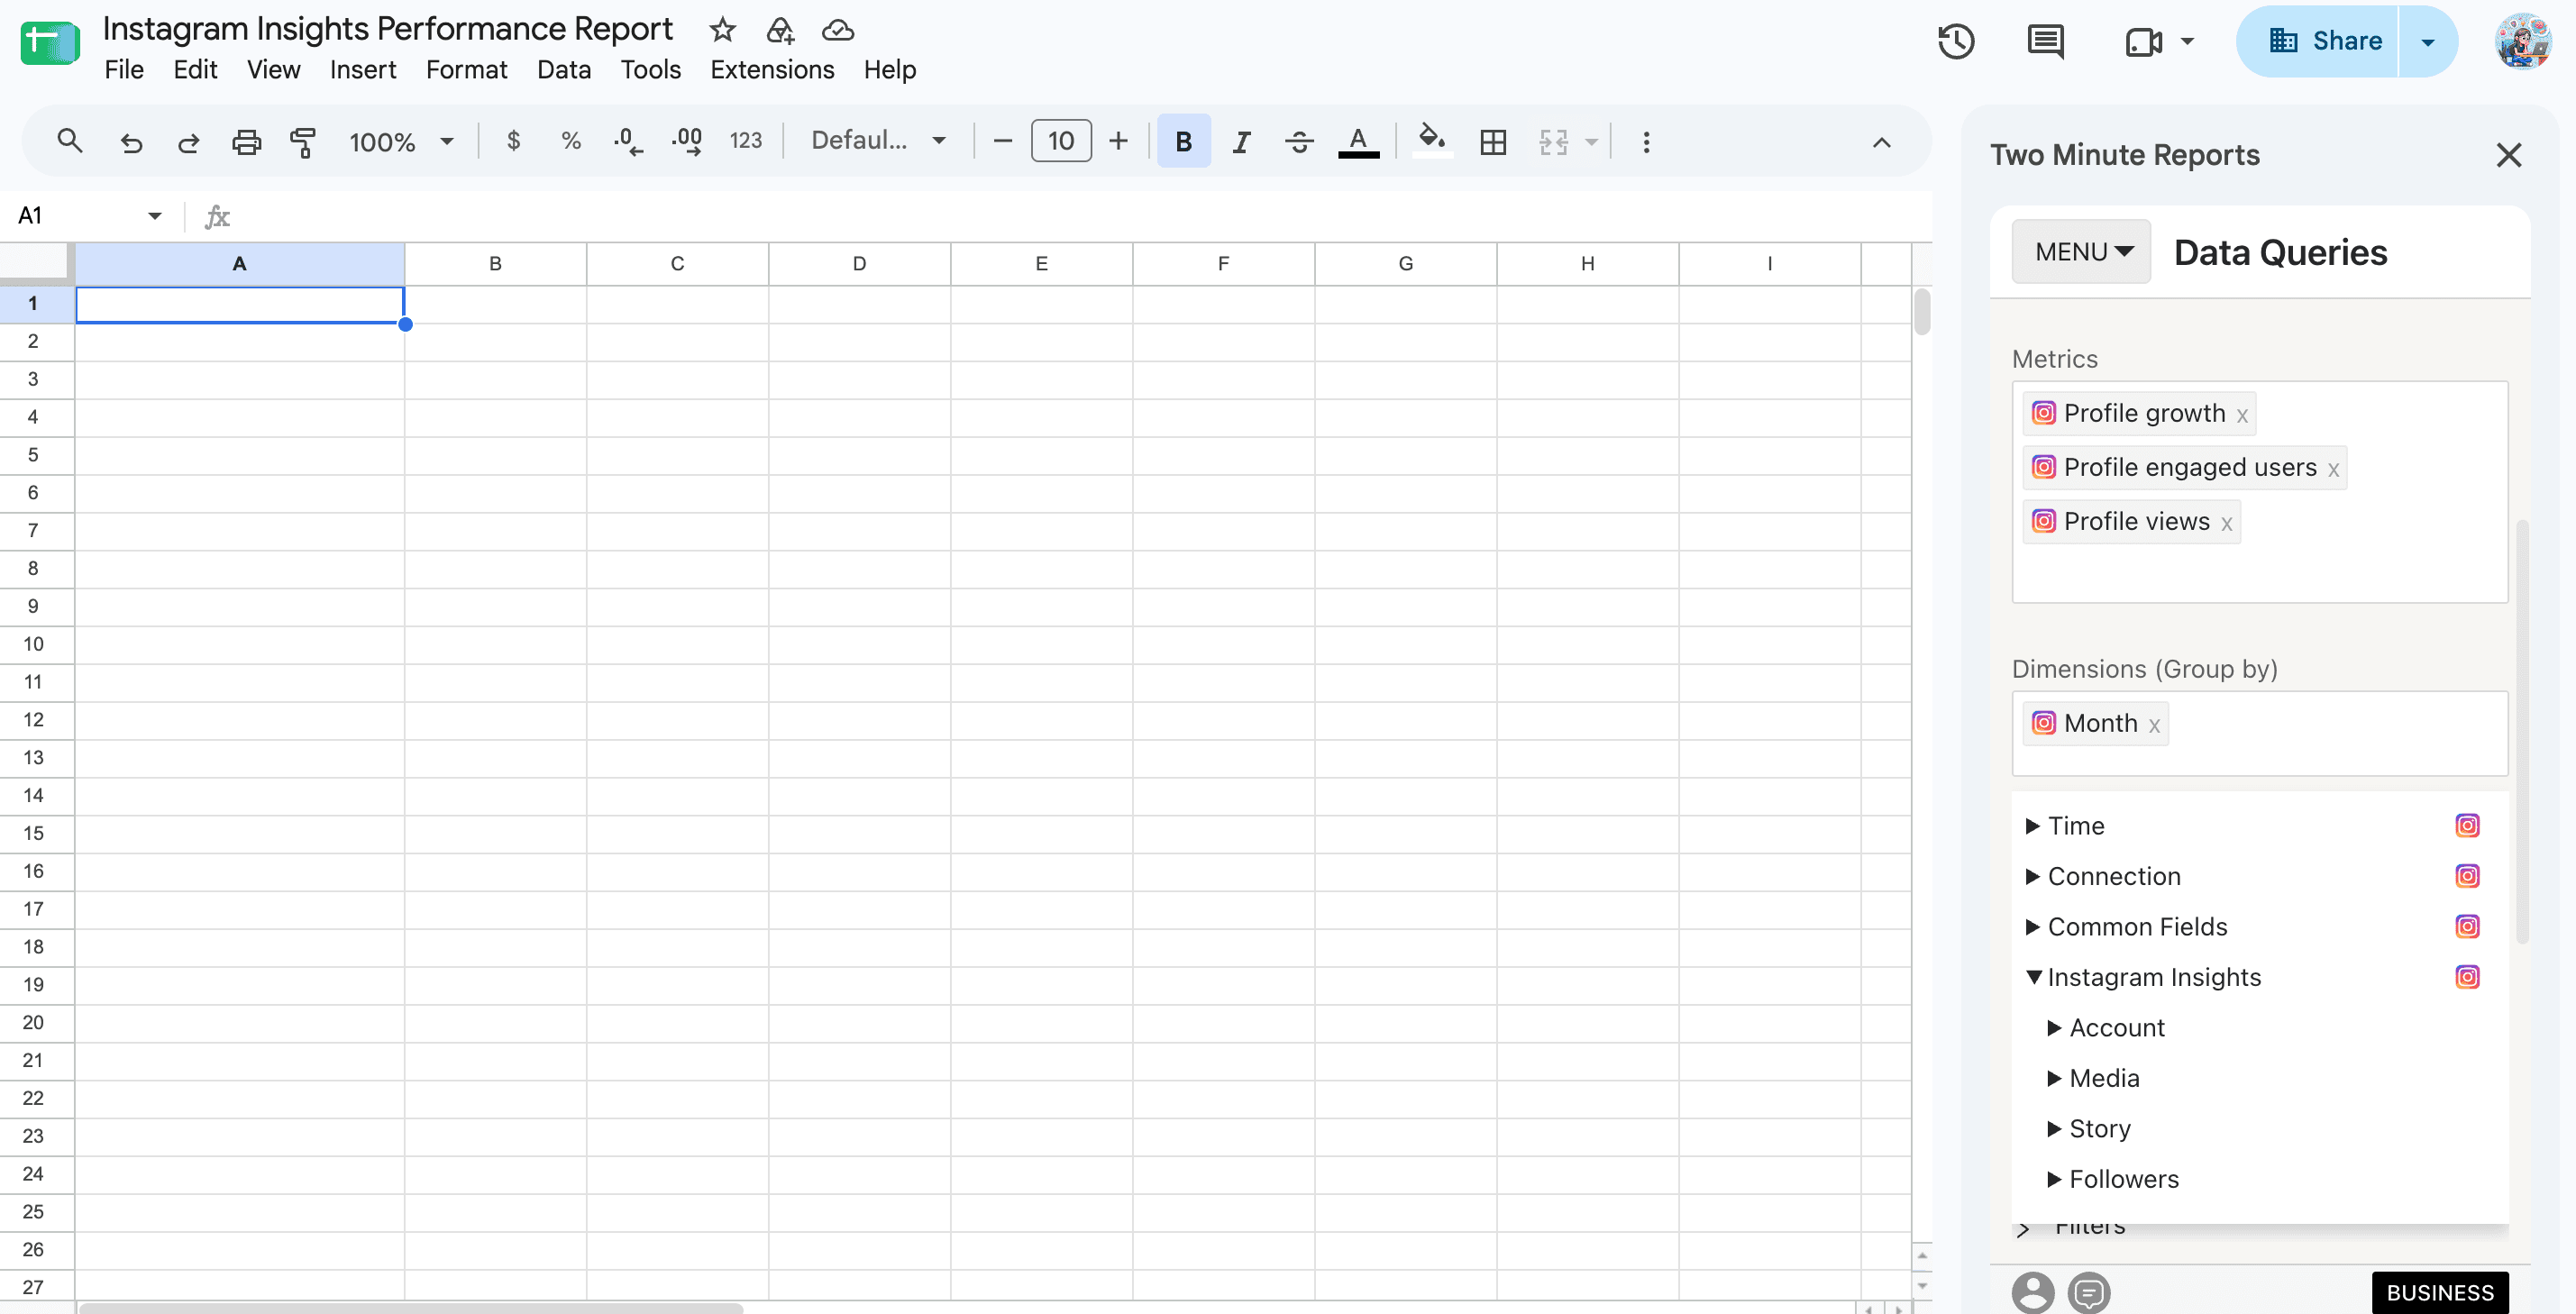Image resolution: width=2576 pixels, height=1314 pixels.
Task: Click the Share button
Action: tap(2316, 41)
